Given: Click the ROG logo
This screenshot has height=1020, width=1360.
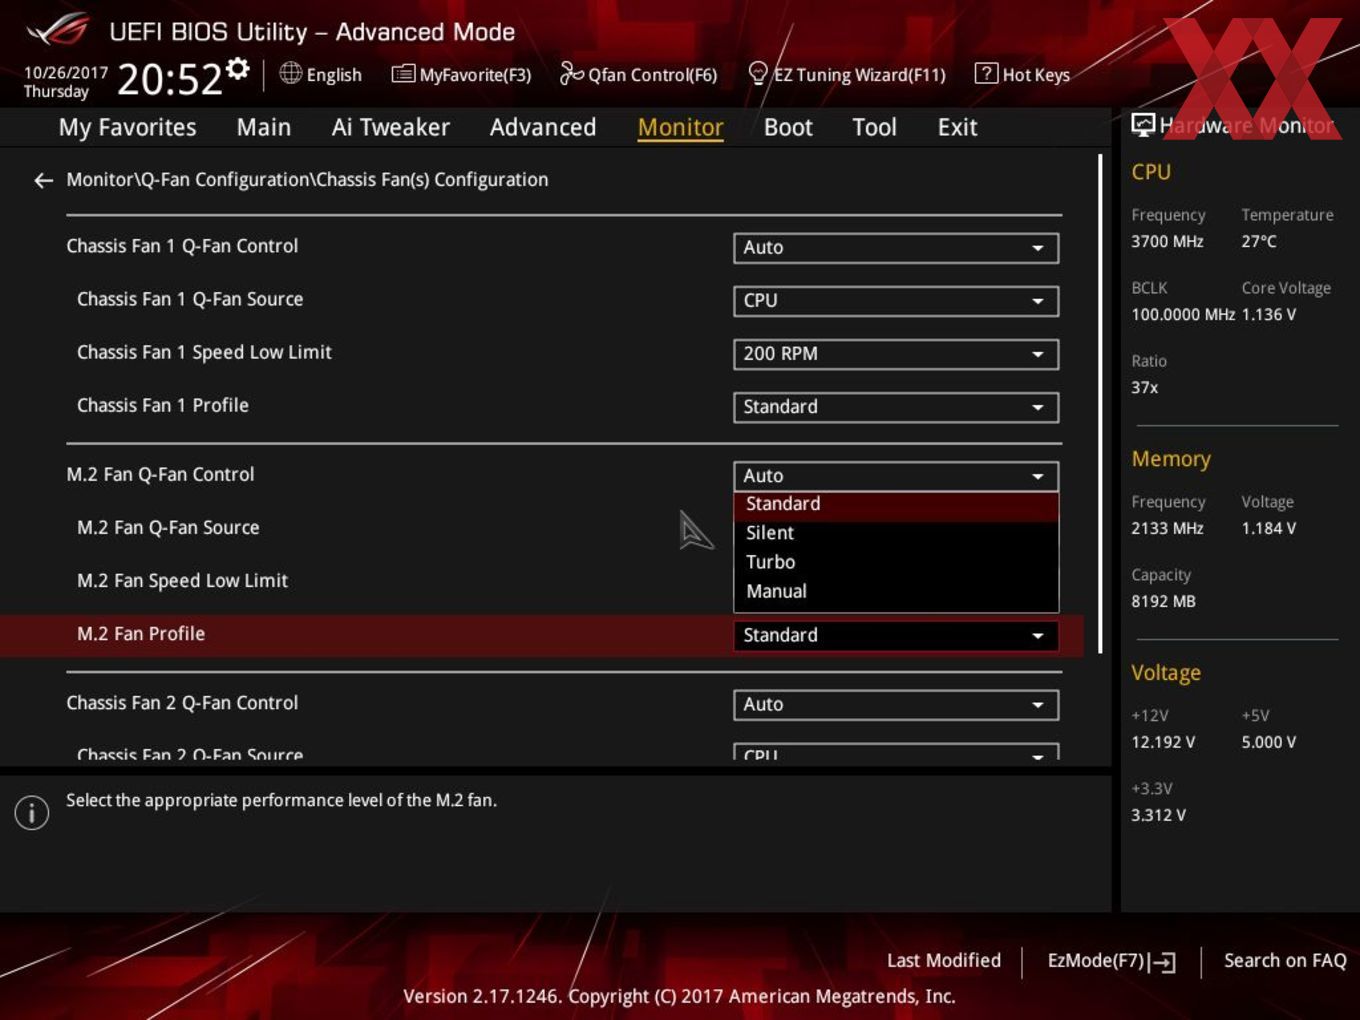Looking at the screenshot, I should [57, 30].
